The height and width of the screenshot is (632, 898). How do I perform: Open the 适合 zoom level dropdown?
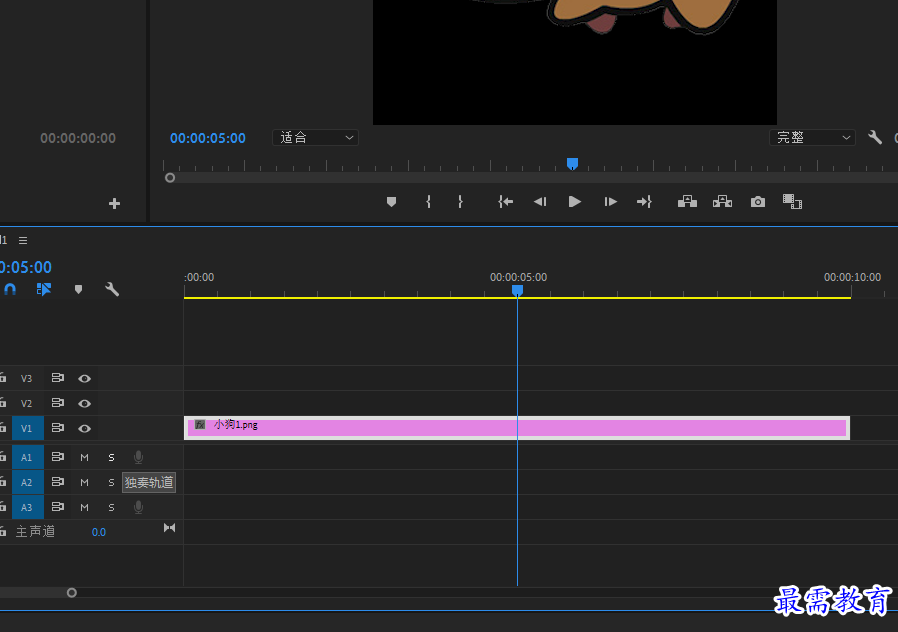(x=316, y=137)
